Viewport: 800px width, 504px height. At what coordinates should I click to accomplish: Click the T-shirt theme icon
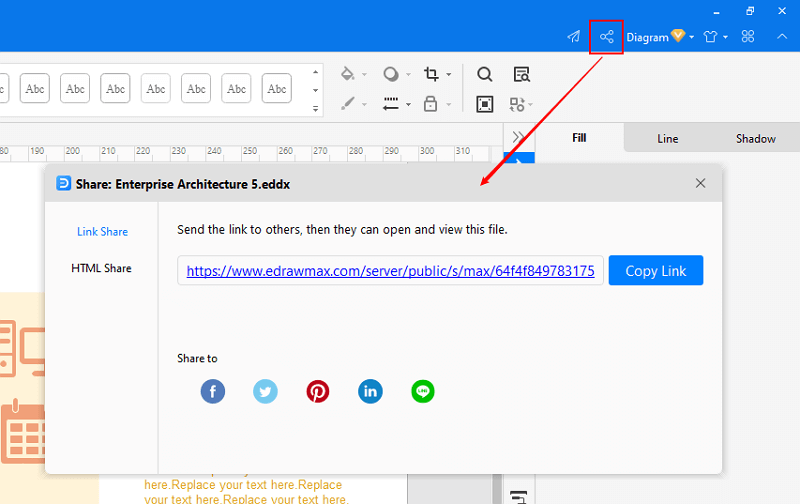tap(710, 37)
